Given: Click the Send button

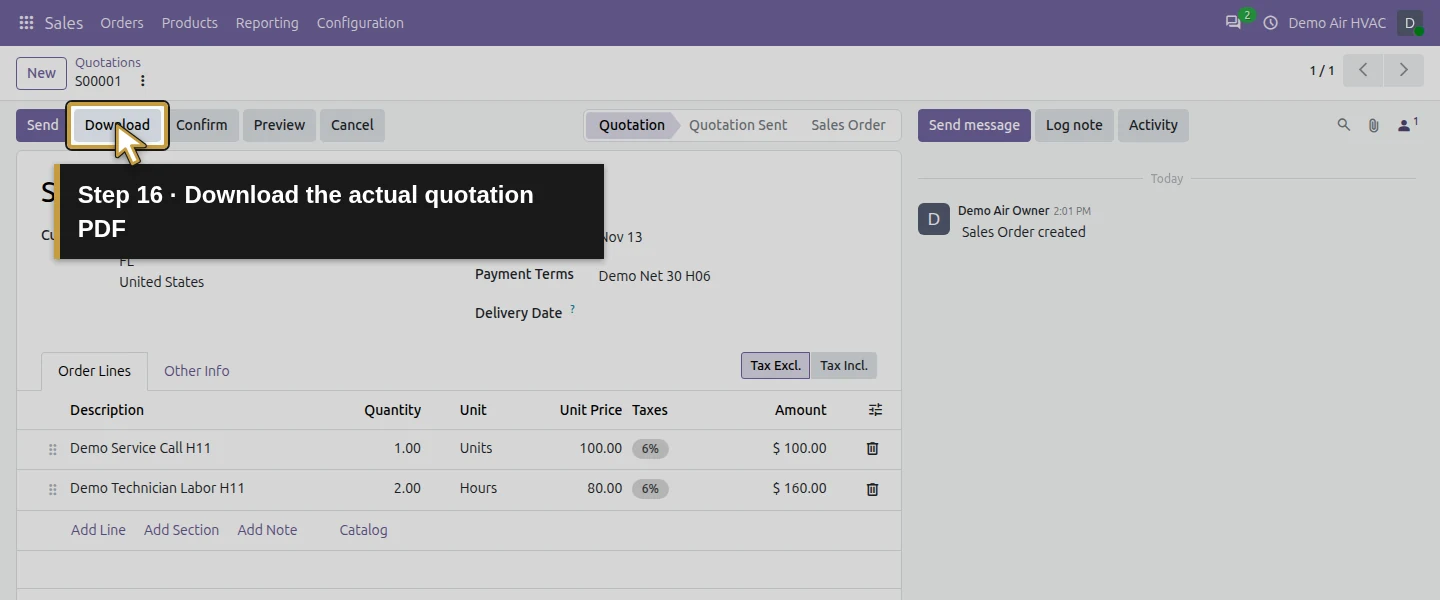Looking at the screenshot, I should pyautogui.click(x=42, y=125).
